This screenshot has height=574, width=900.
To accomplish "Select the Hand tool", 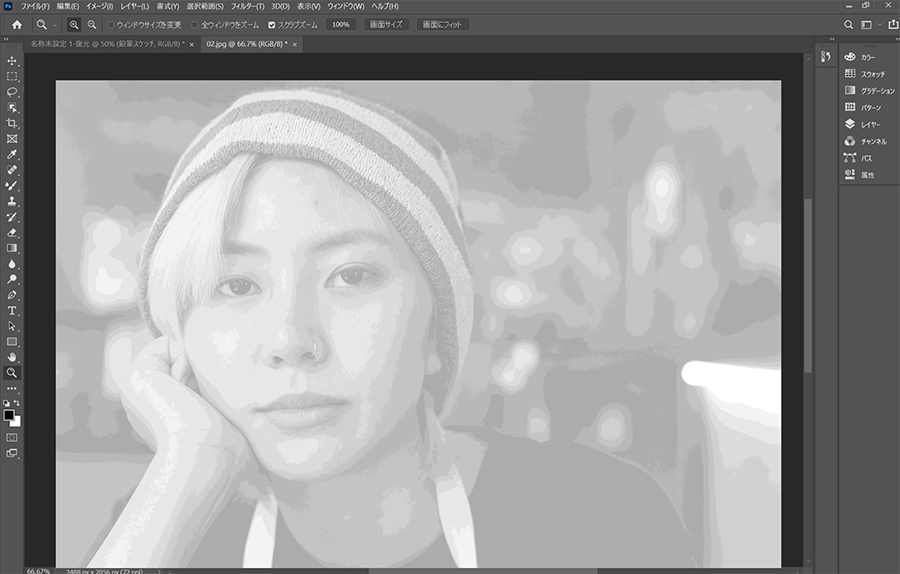I will (x=12, y=357).
